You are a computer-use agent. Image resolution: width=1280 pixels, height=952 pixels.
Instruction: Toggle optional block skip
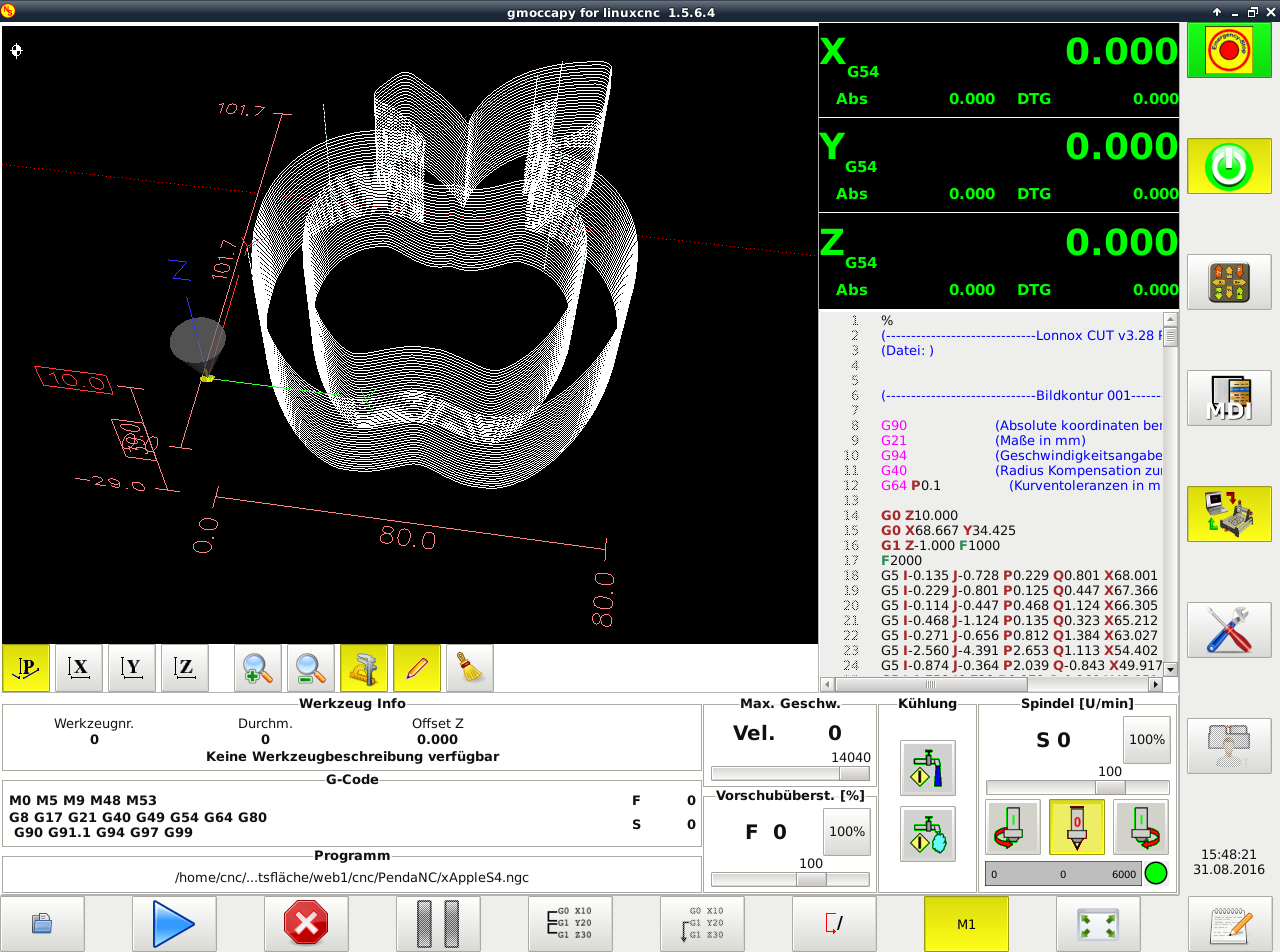pyautogui.click(x=834, y=924)
